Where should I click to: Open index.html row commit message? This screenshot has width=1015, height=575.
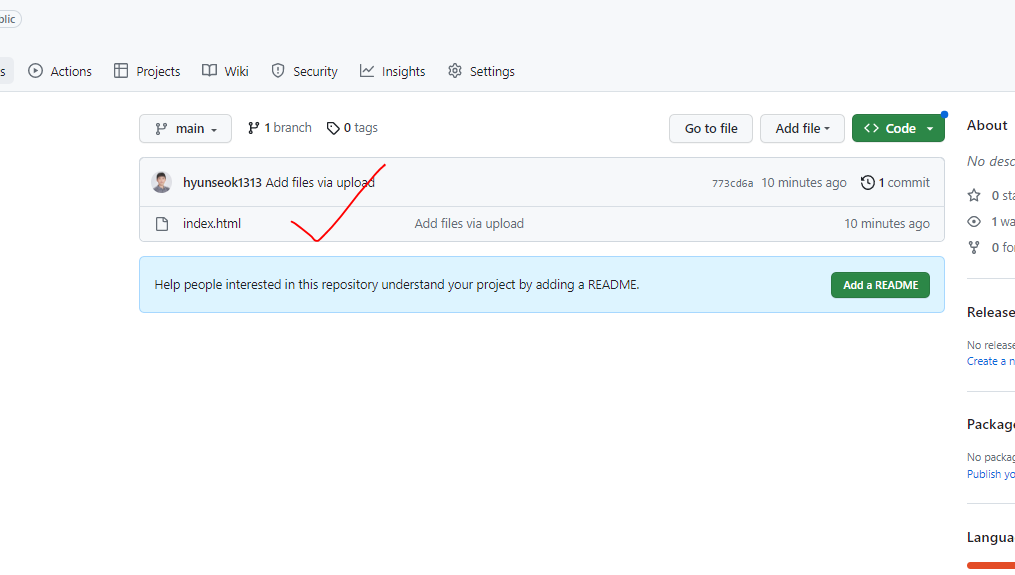click(x=469, y=223)
